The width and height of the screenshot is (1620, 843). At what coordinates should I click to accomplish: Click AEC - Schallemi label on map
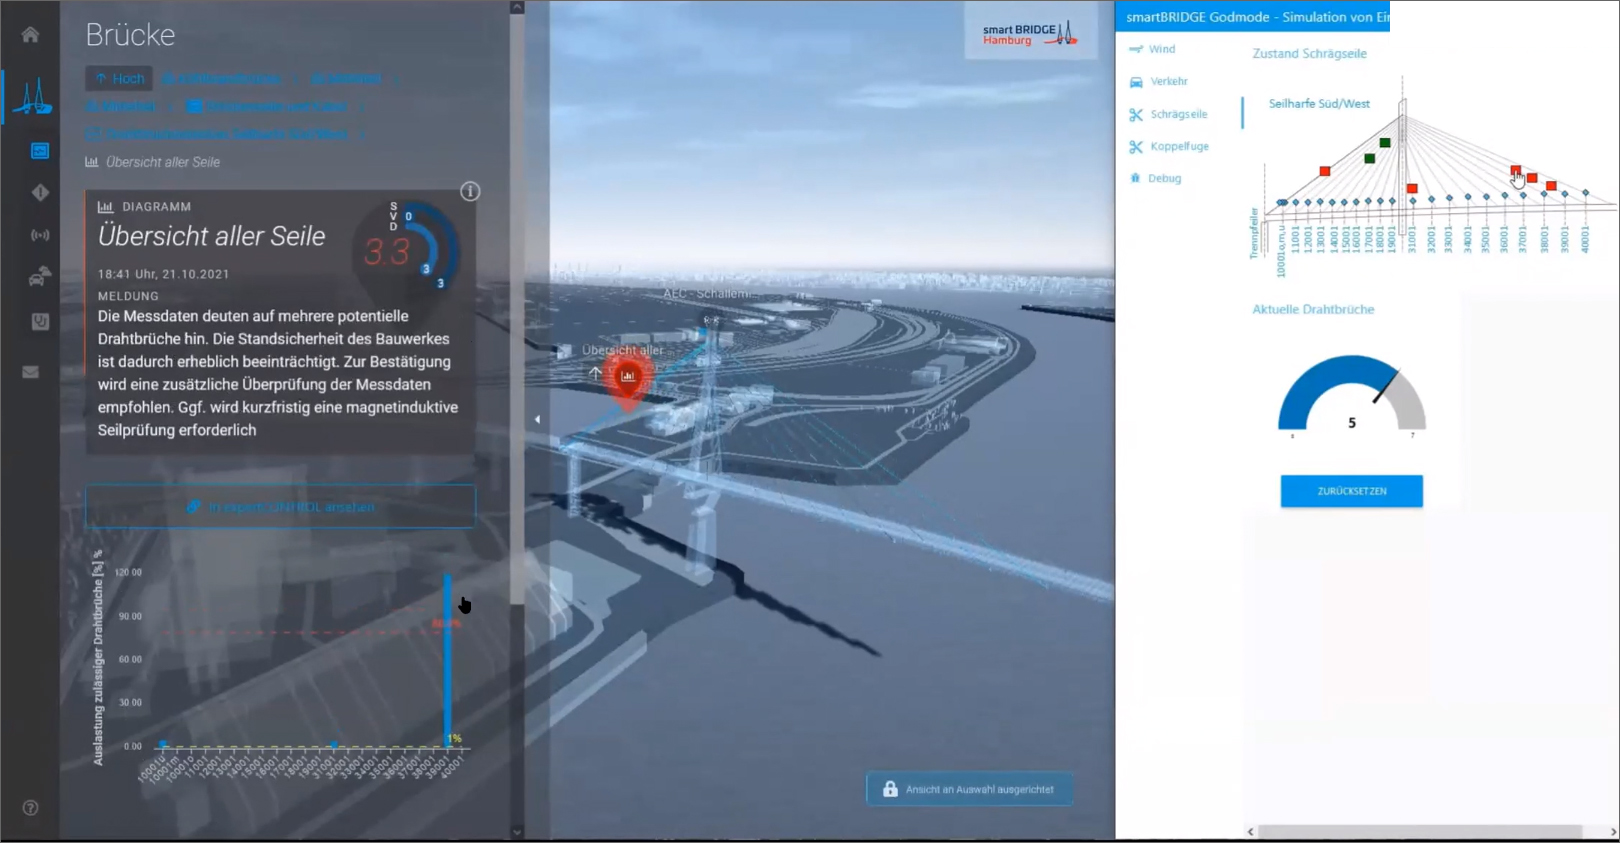click(706, 294)
